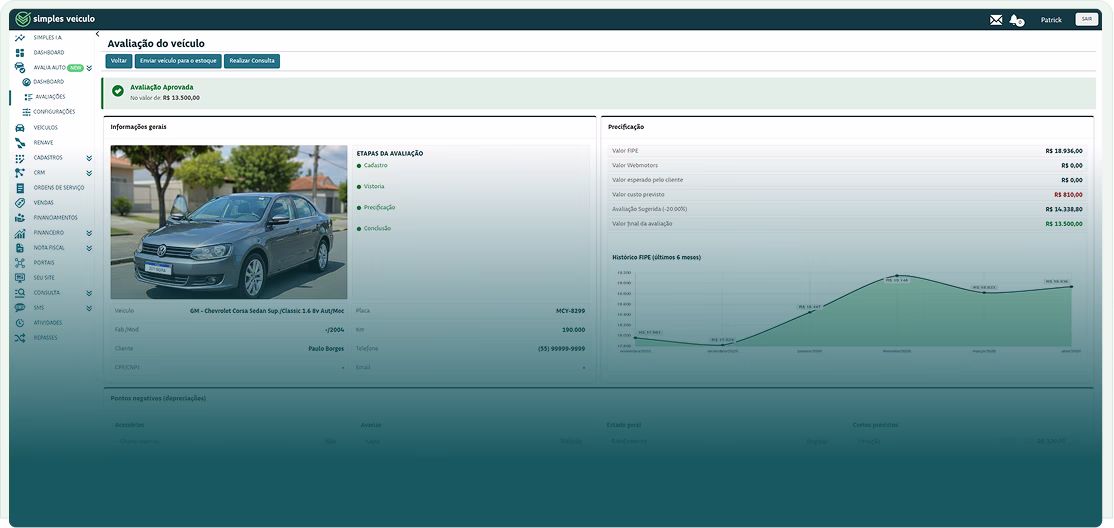Click the vehicle photo thumbnail
The image size is (1114, 528).
point(229,222)
